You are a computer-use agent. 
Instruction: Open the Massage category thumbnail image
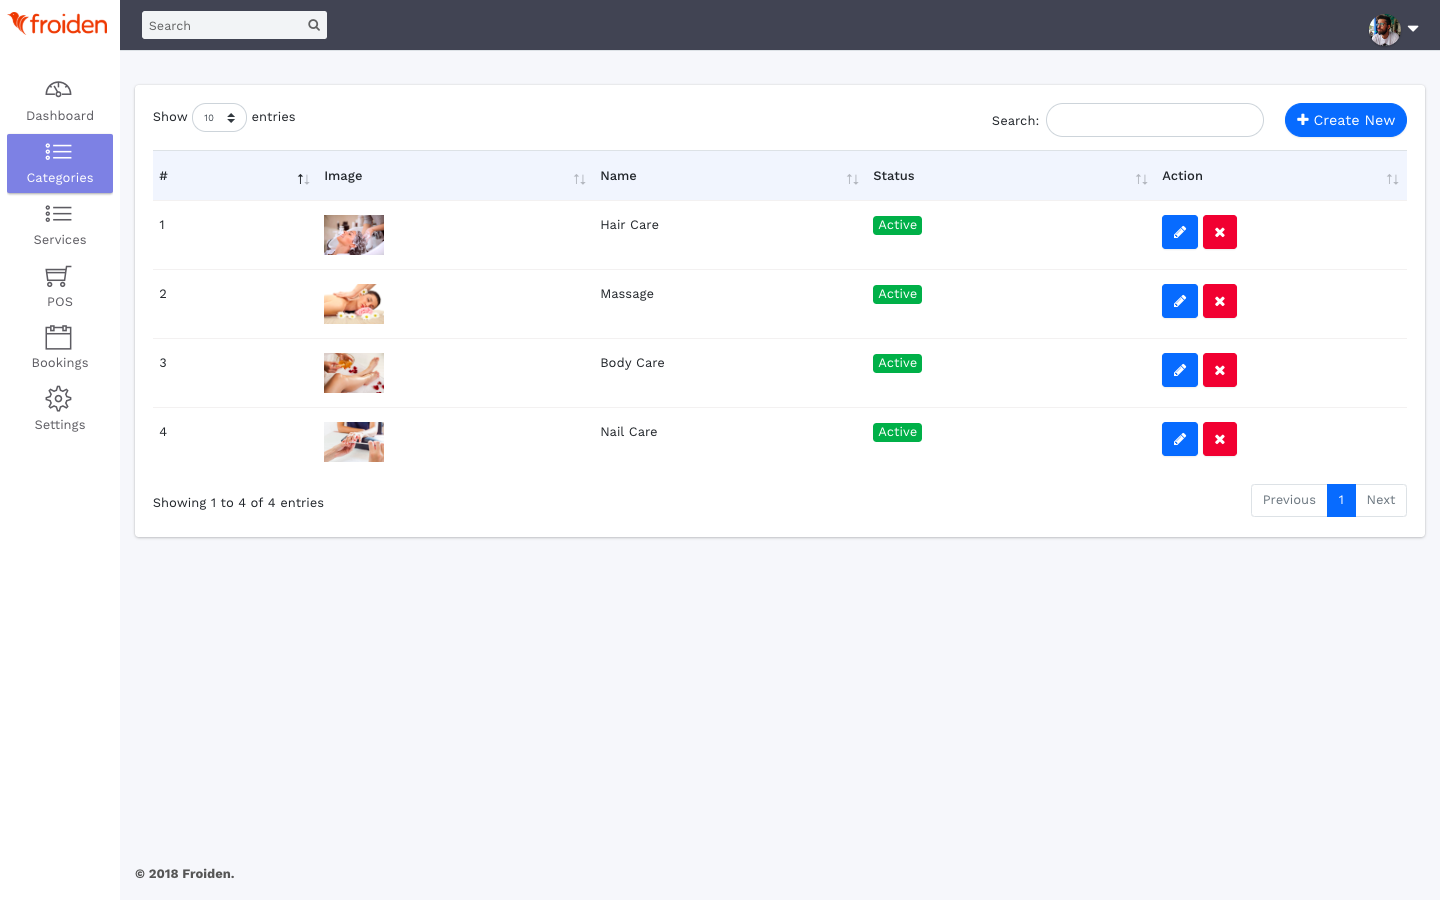click(354, 304)
